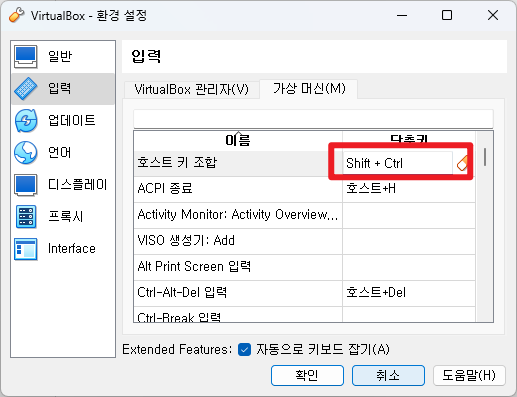The width and height of the screenshot is (517, 397).
Task: Select Activity Monitor: Activity Overview row
Action: [x=238, y=215]
